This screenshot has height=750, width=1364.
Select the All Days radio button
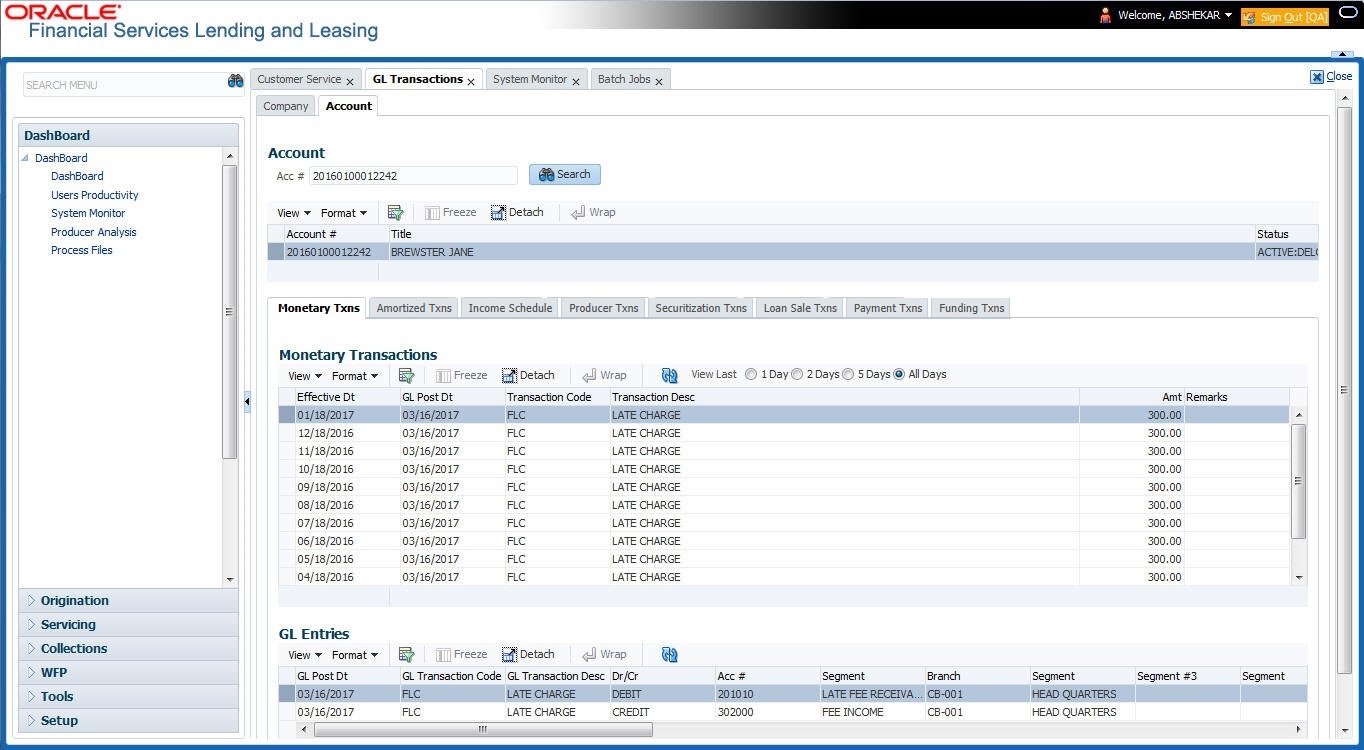899,374
